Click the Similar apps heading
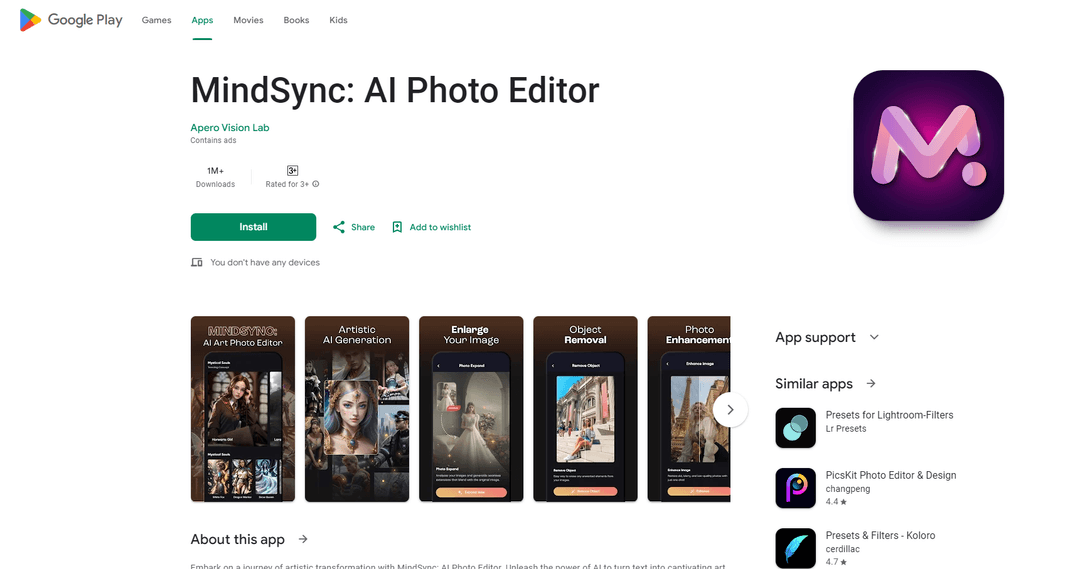This screenshot has width=1080, height=569. click(813, 384)
